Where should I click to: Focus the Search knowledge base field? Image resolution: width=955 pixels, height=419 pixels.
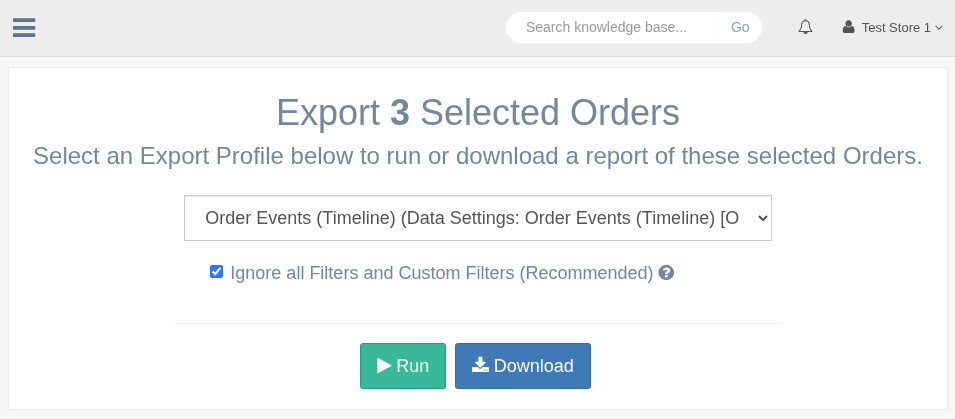[x=618, y=27]
